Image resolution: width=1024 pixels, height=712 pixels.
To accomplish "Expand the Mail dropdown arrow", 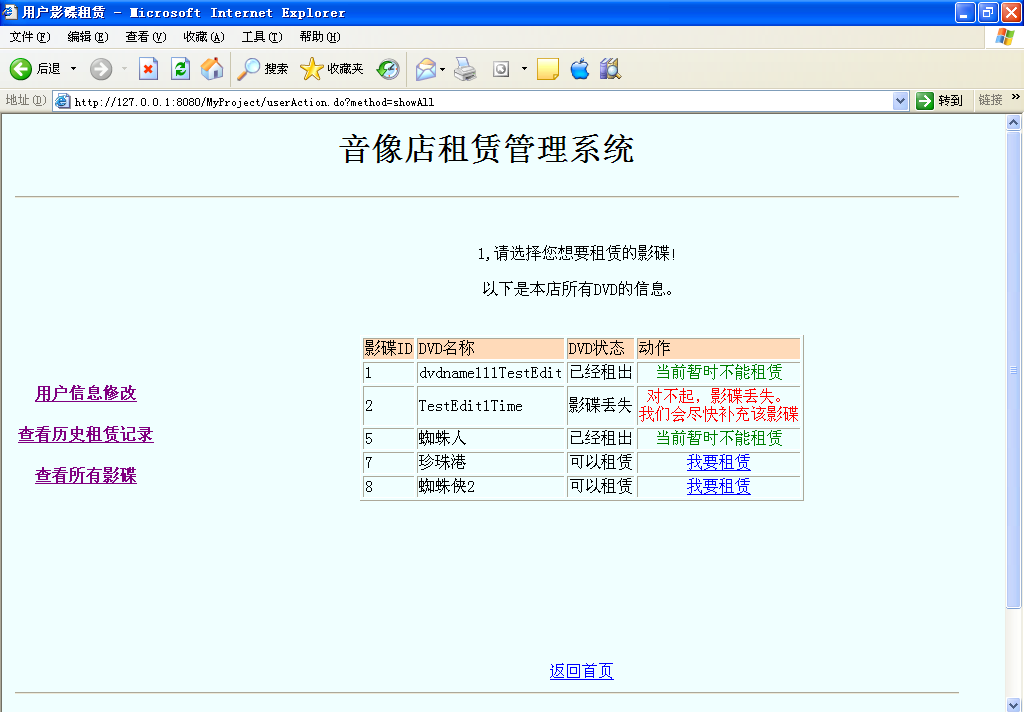I will (443, 69).
